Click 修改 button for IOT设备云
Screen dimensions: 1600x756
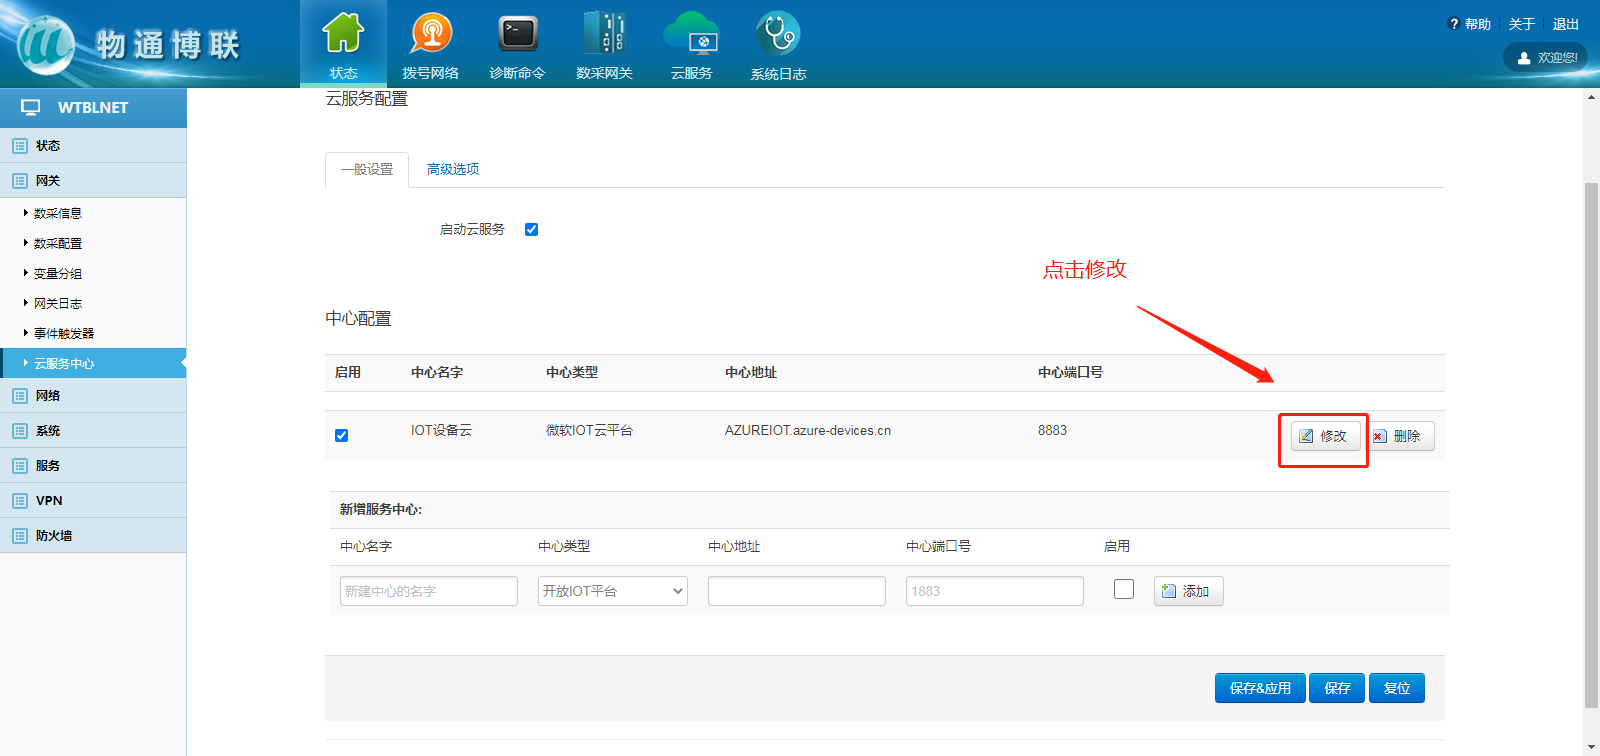pos(1325,436)
